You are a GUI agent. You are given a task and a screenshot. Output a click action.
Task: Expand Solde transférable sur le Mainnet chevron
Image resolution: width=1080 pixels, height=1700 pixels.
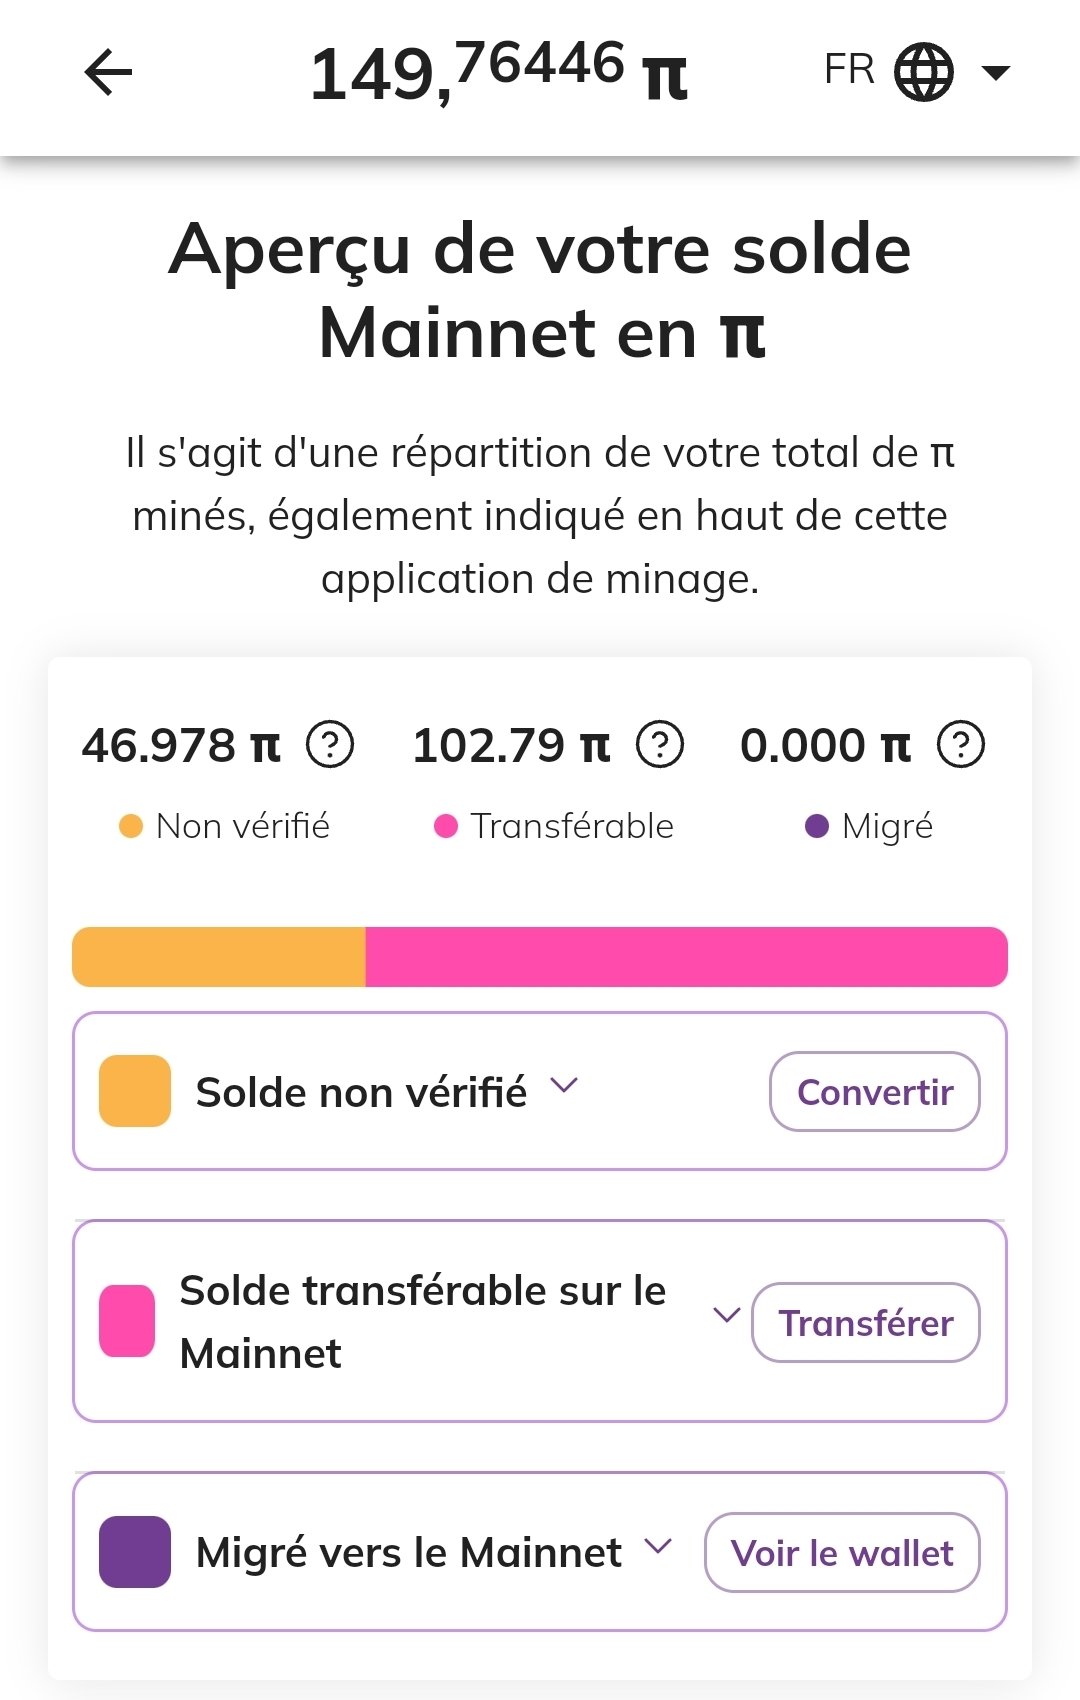pos(727,1315)
